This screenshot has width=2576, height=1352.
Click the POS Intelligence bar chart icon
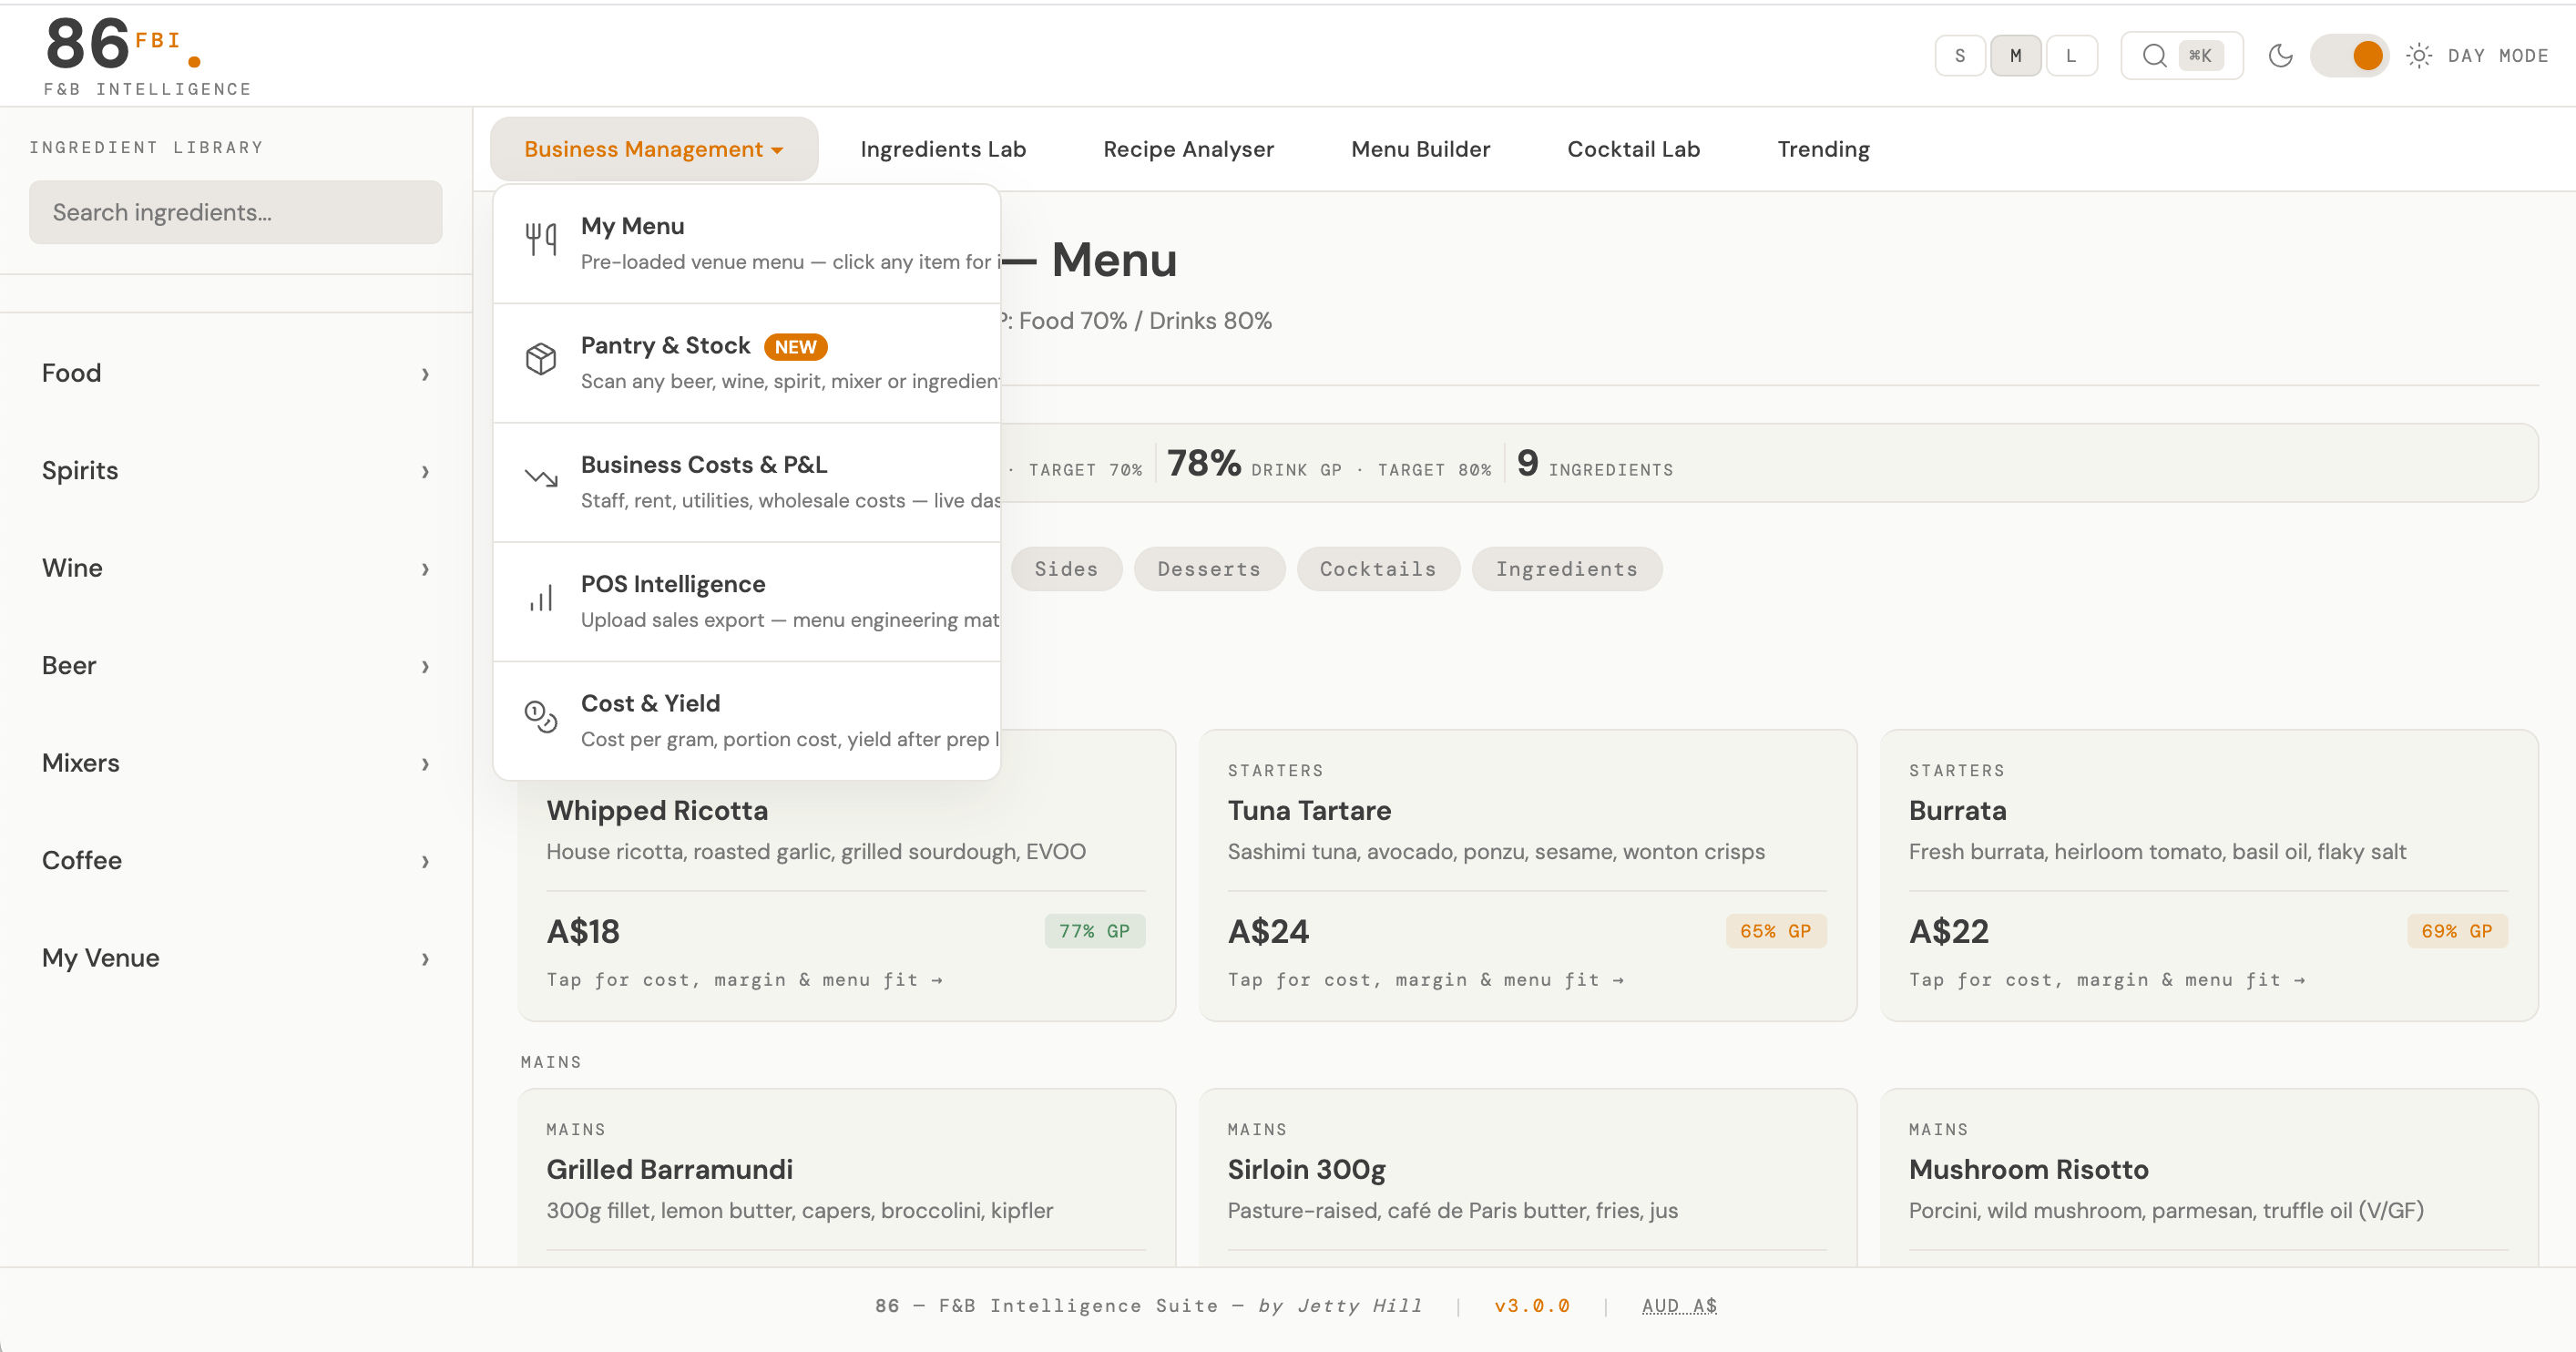(x=541, y=598)
